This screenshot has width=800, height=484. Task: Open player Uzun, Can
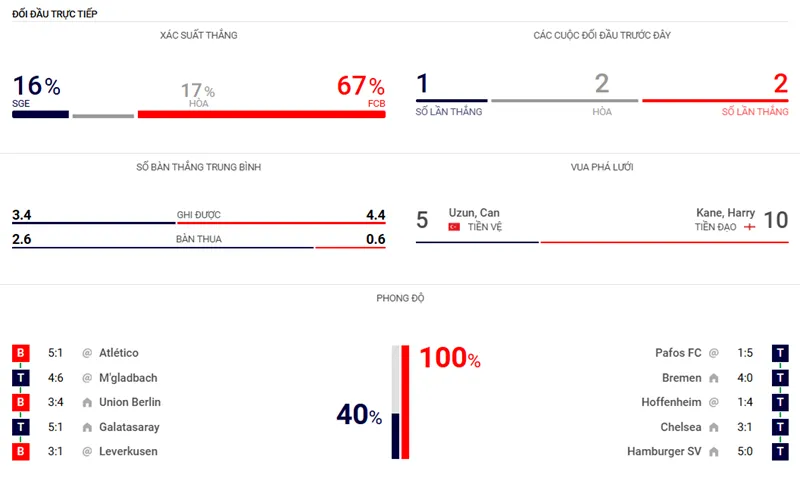474,213
